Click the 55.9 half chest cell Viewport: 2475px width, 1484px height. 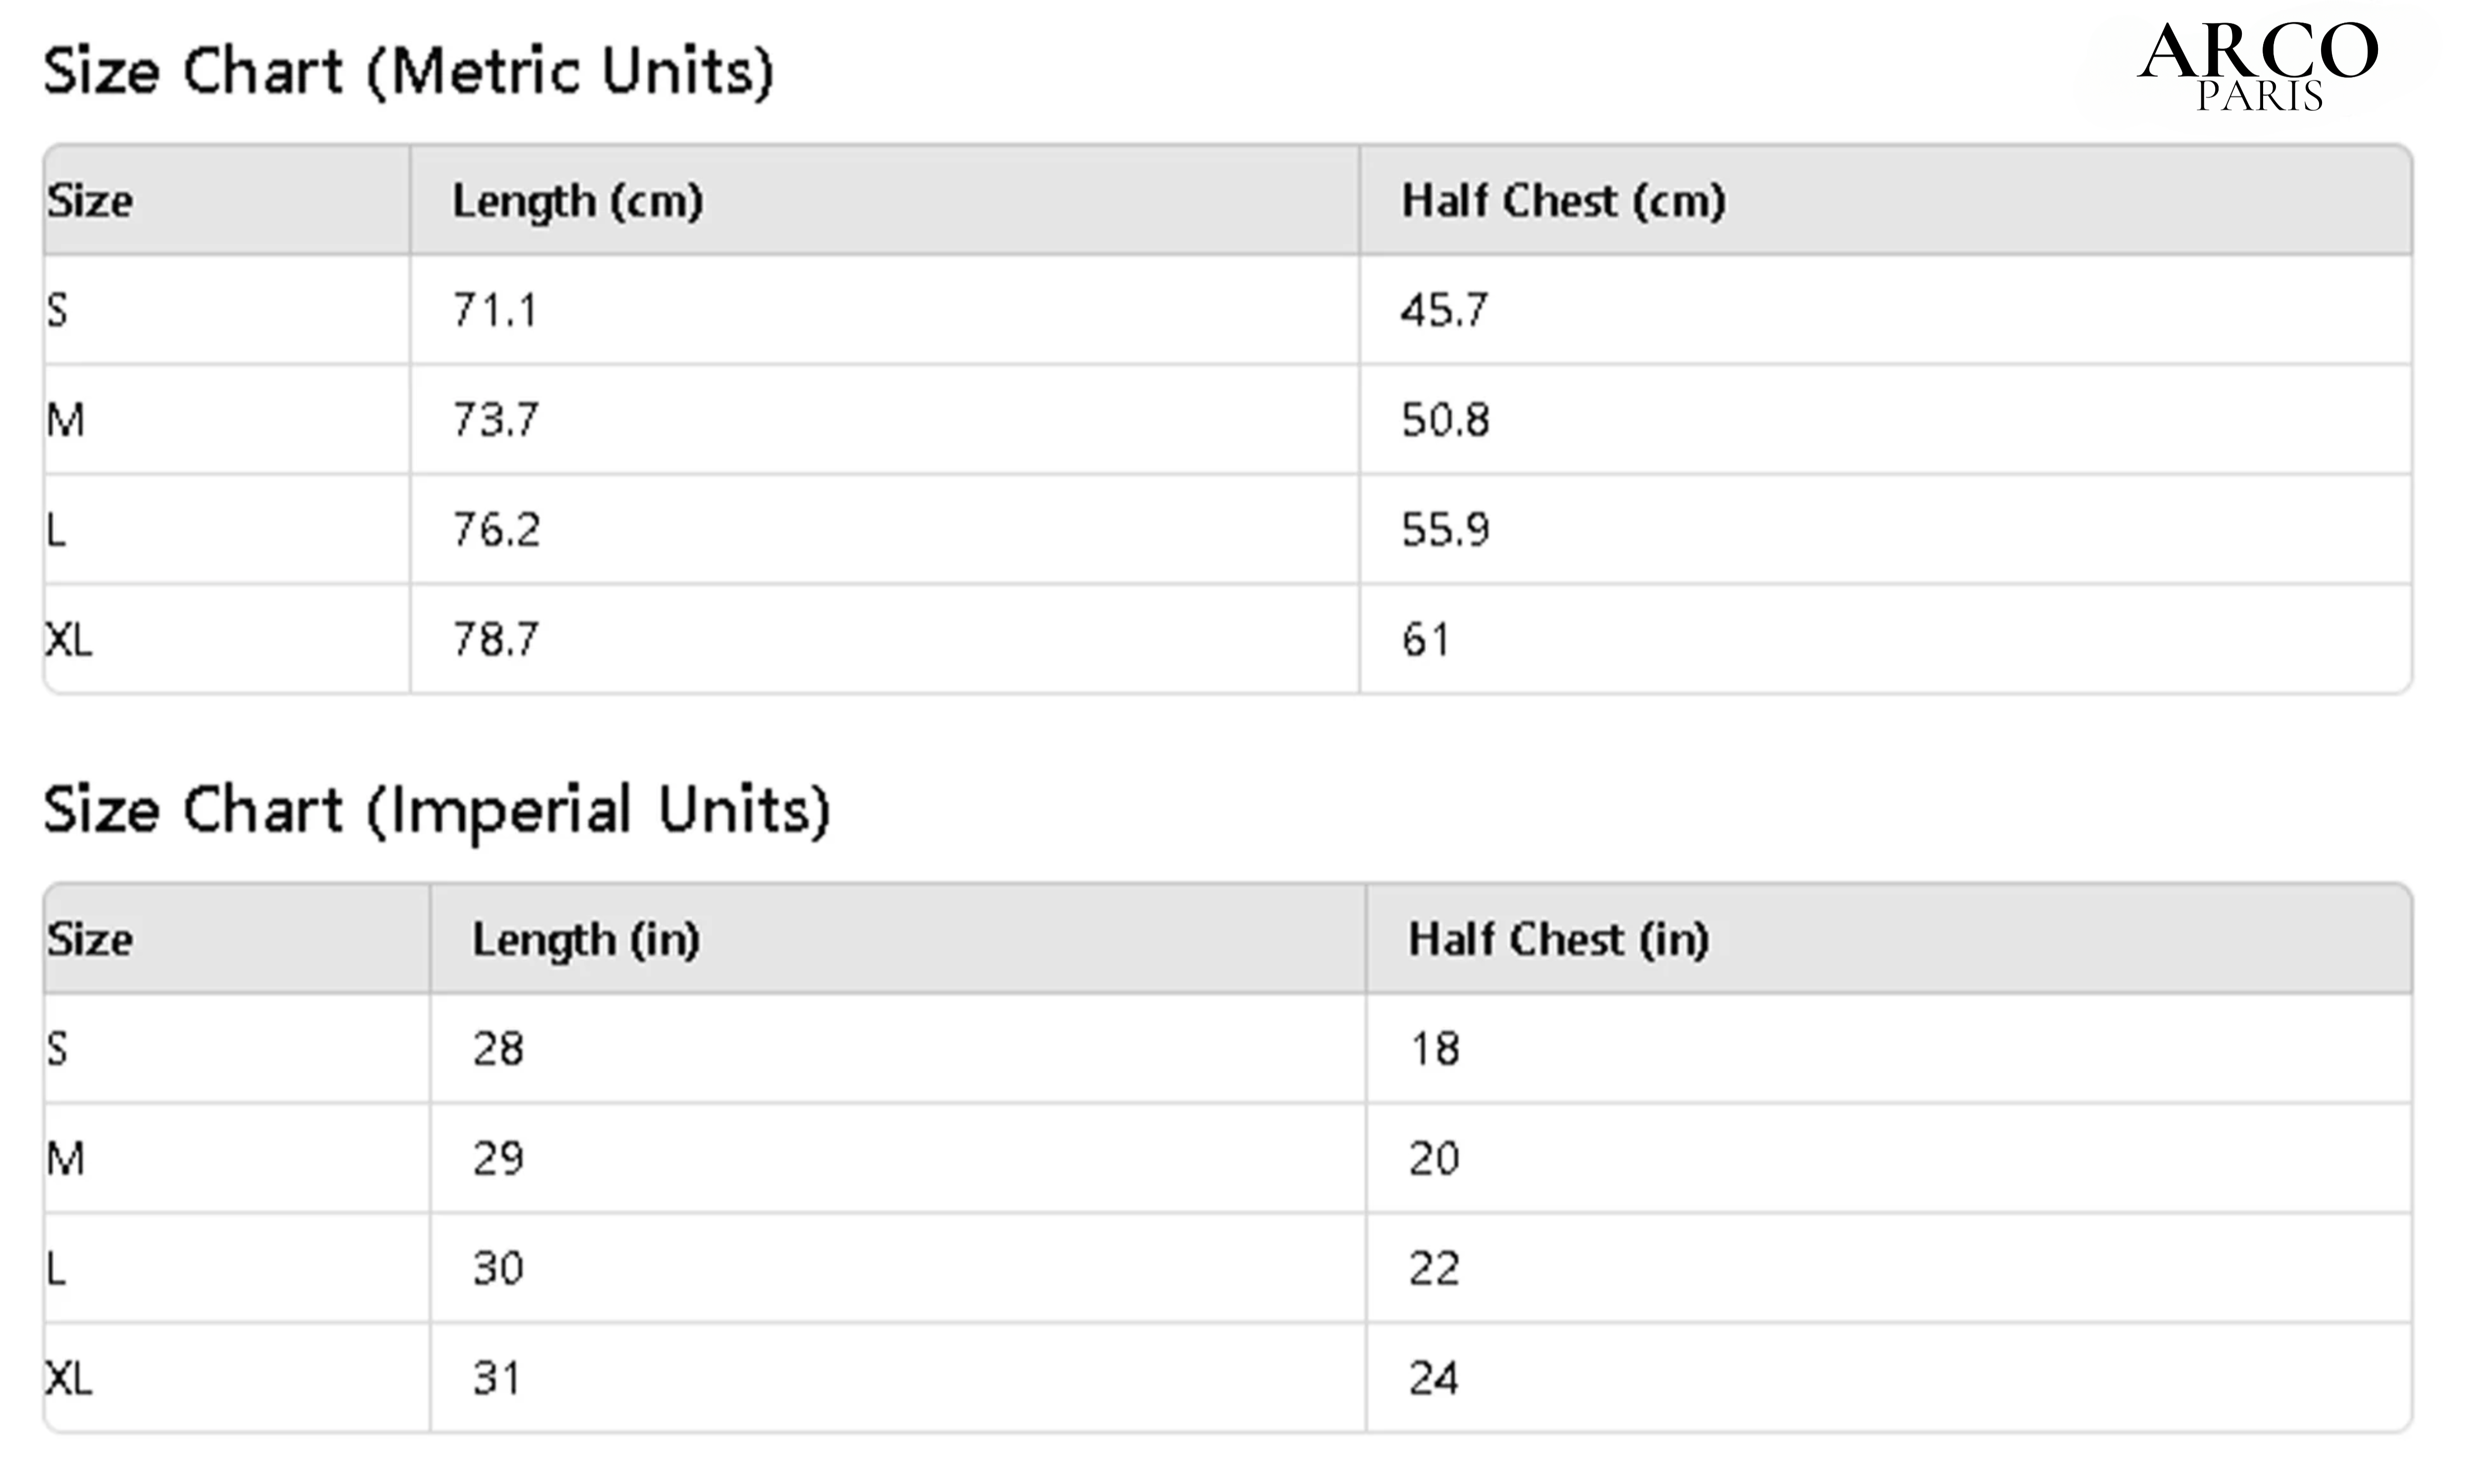(x=1445, y=530)
